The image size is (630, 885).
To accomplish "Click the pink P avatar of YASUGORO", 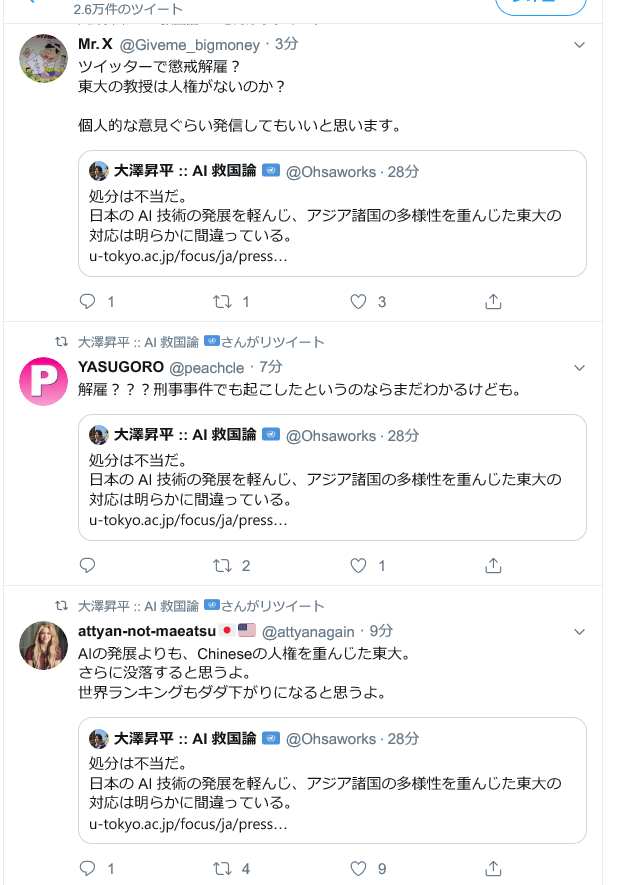I will pos(44,381).
